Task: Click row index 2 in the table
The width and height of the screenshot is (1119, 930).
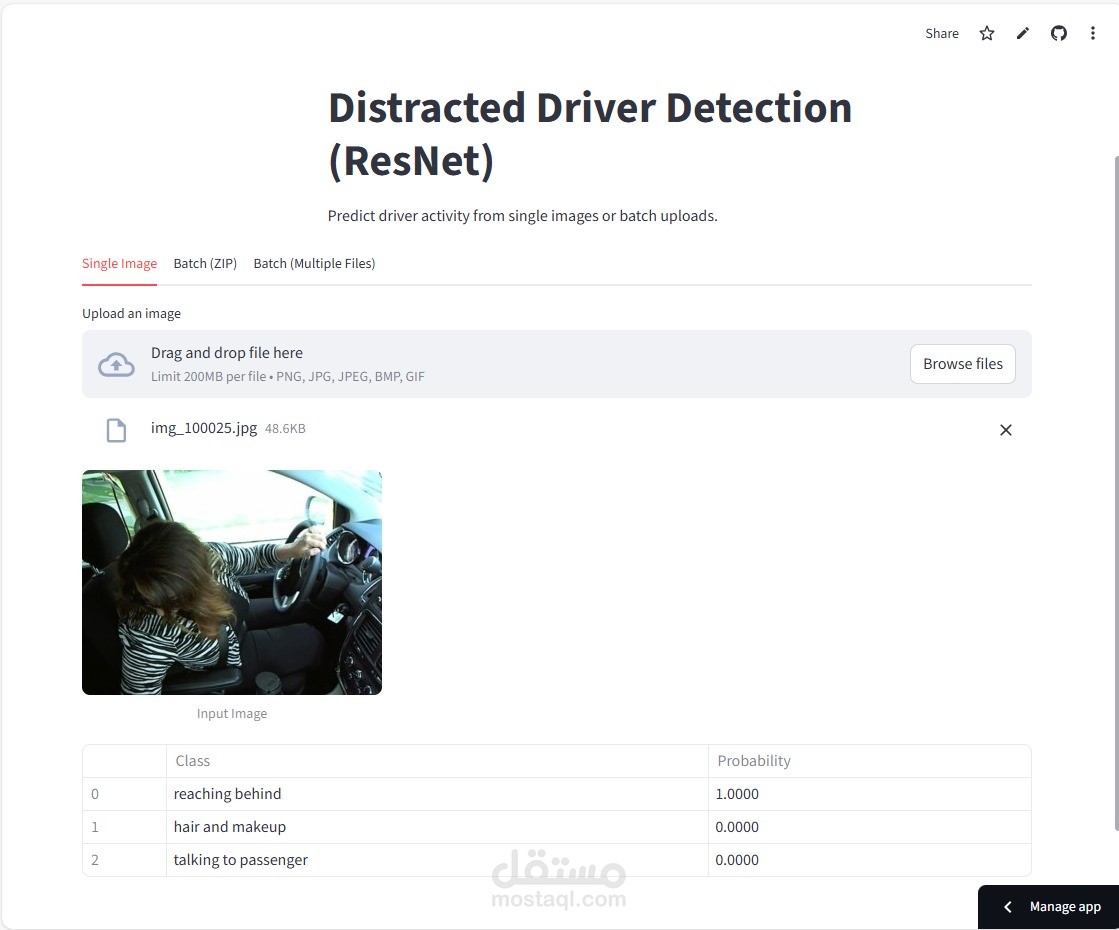Action: click(124, 859)
